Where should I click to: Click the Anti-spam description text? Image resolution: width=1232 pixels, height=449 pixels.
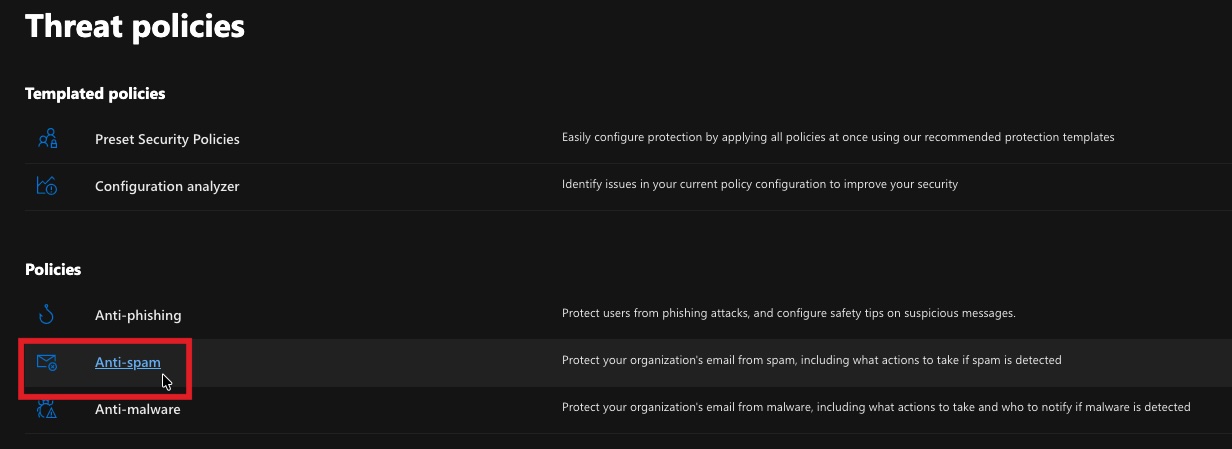[x=811, y=360]
